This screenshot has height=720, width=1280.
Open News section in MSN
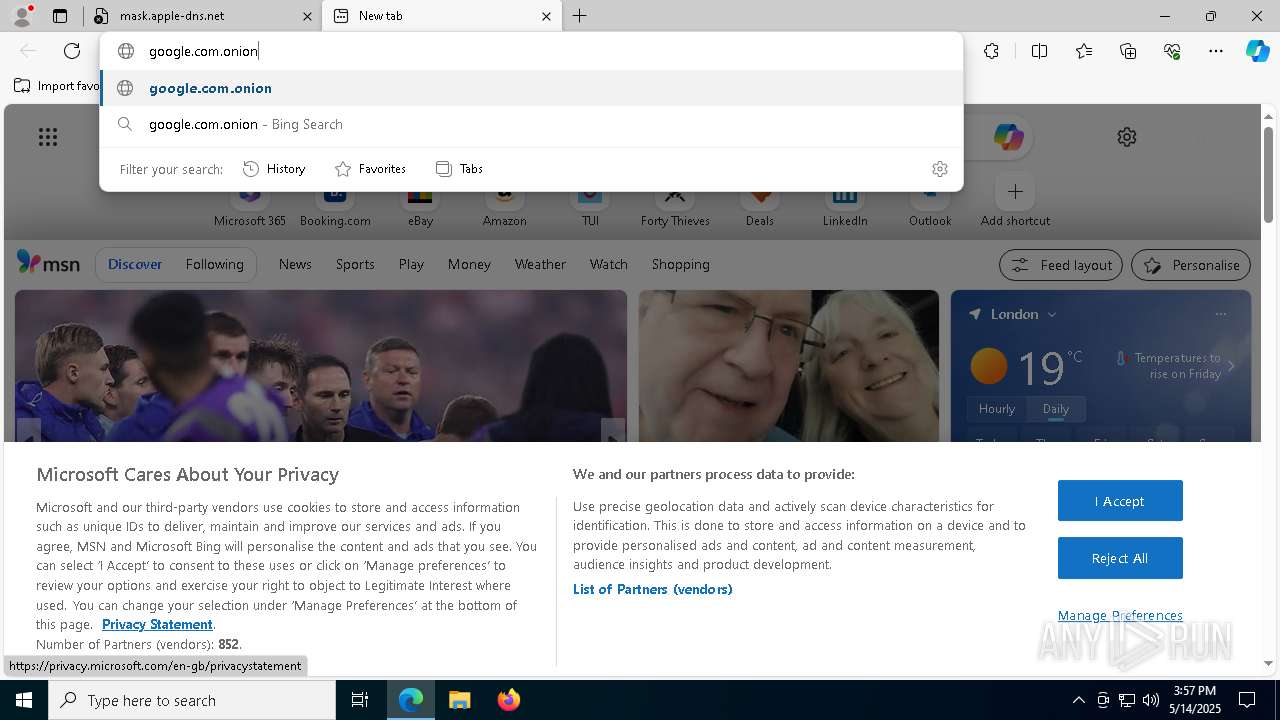coord(295,264)
